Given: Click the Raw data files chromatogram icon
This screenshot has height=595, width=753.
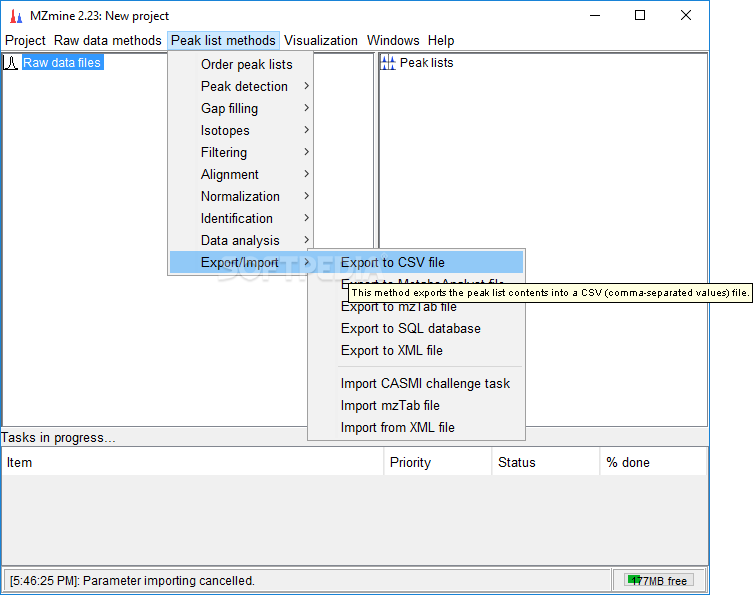Looking at the screenshot, I should coord(11,63).
